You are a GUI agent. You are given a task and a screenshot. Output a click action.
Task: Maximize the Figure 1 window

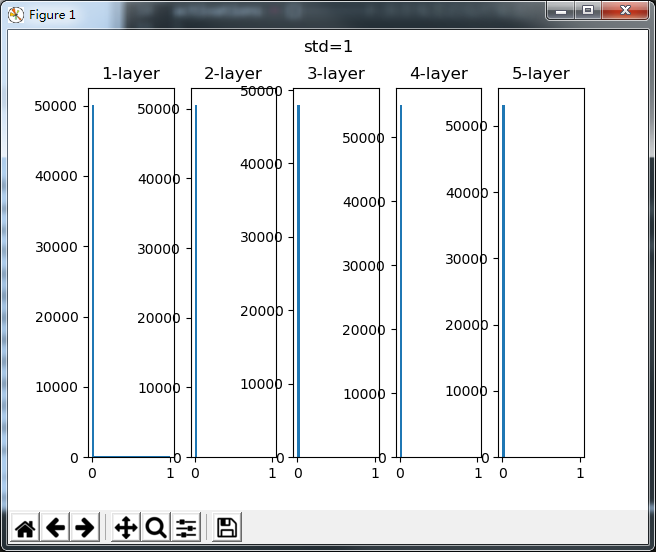[588, 11]
